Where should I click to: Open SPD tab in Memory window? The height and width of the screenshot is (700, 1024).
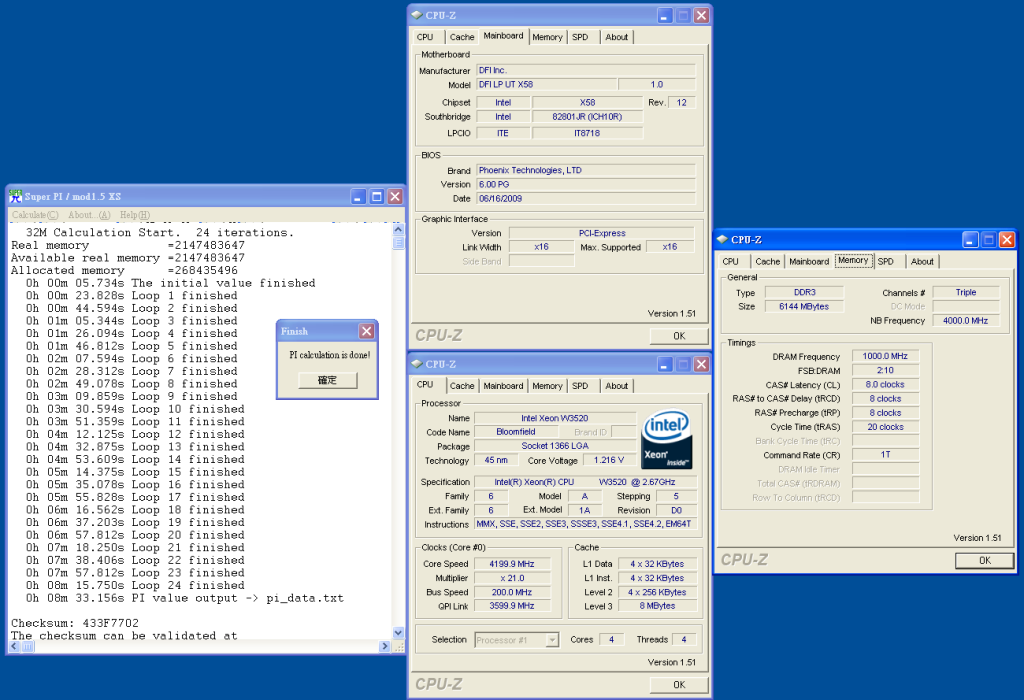tap(886, 261)
